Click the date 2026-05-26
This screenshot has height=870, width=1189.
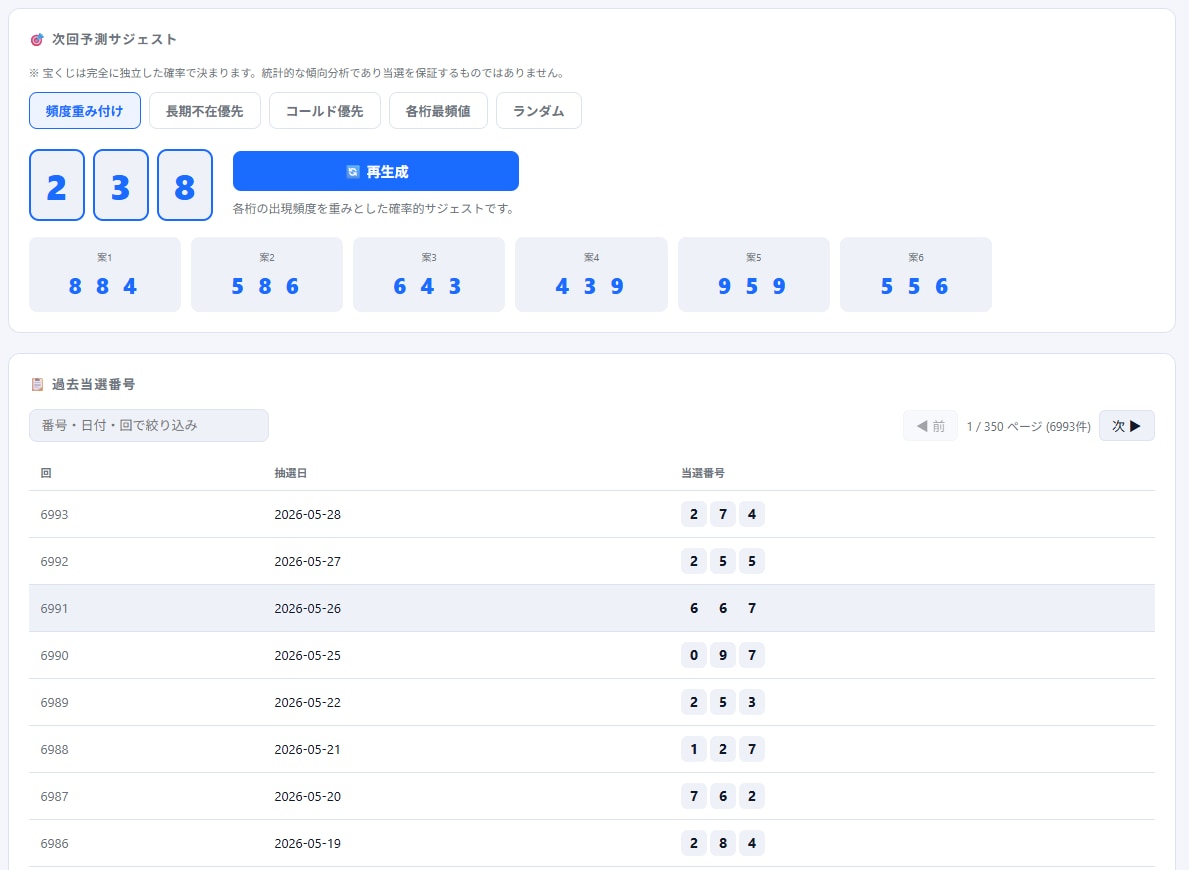point(308,608)
